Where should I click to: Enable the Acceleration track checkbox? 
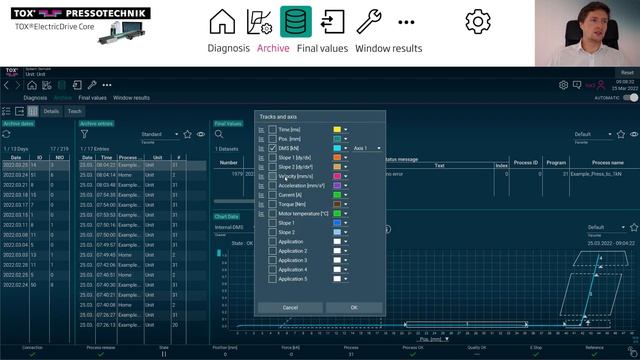[x=272, y=186]
